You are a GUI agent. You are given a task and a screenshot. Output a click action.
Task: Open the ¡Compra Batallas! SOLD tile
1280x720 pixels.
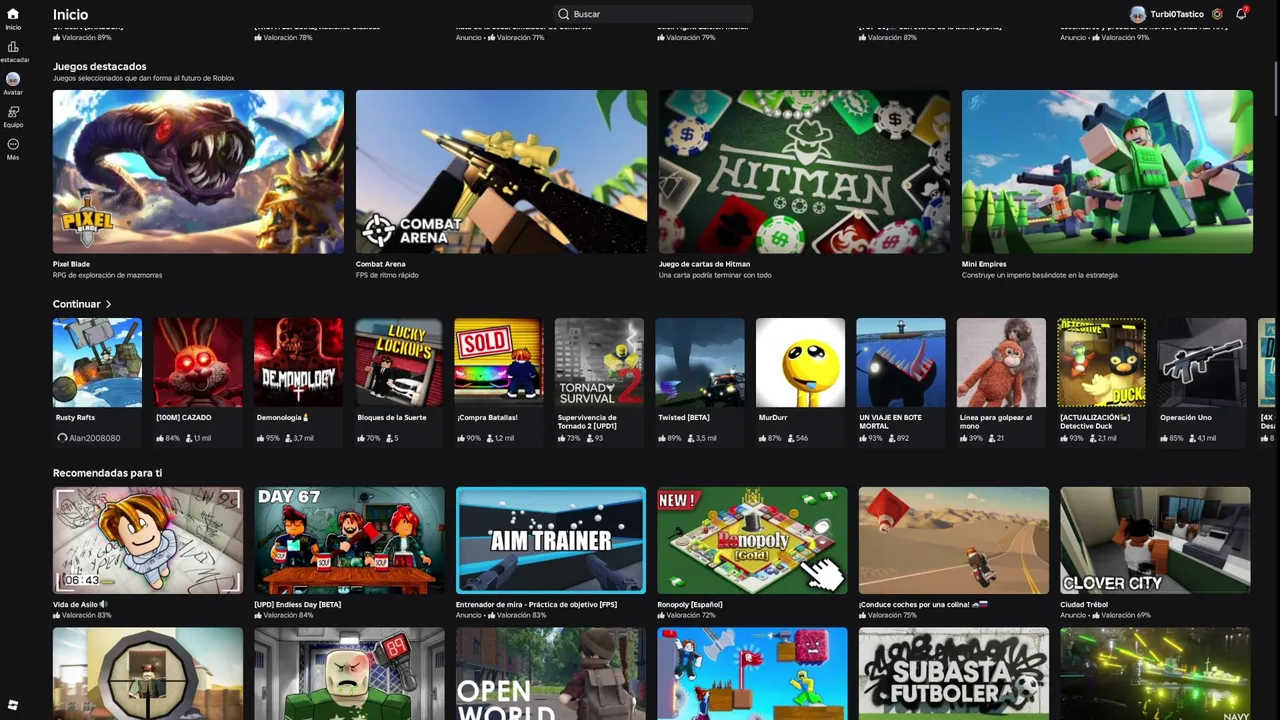coord(499,362)
